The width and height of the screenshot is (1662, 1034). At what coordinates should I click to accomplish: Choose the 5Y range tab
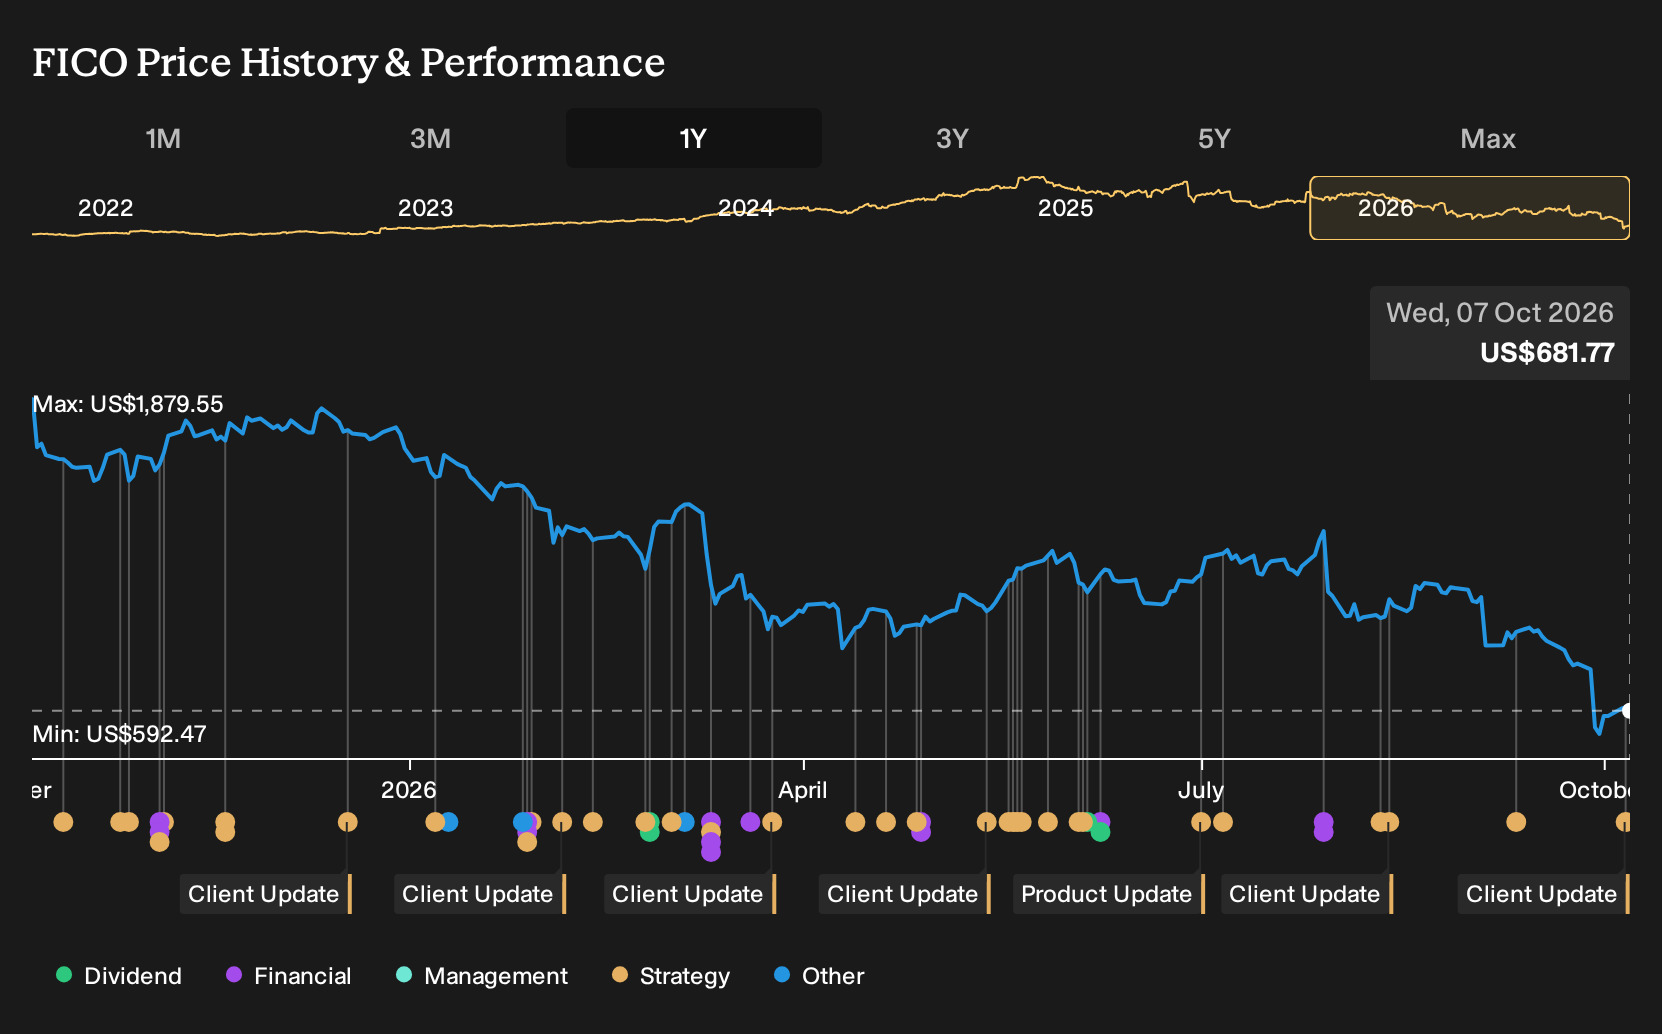1214,138
